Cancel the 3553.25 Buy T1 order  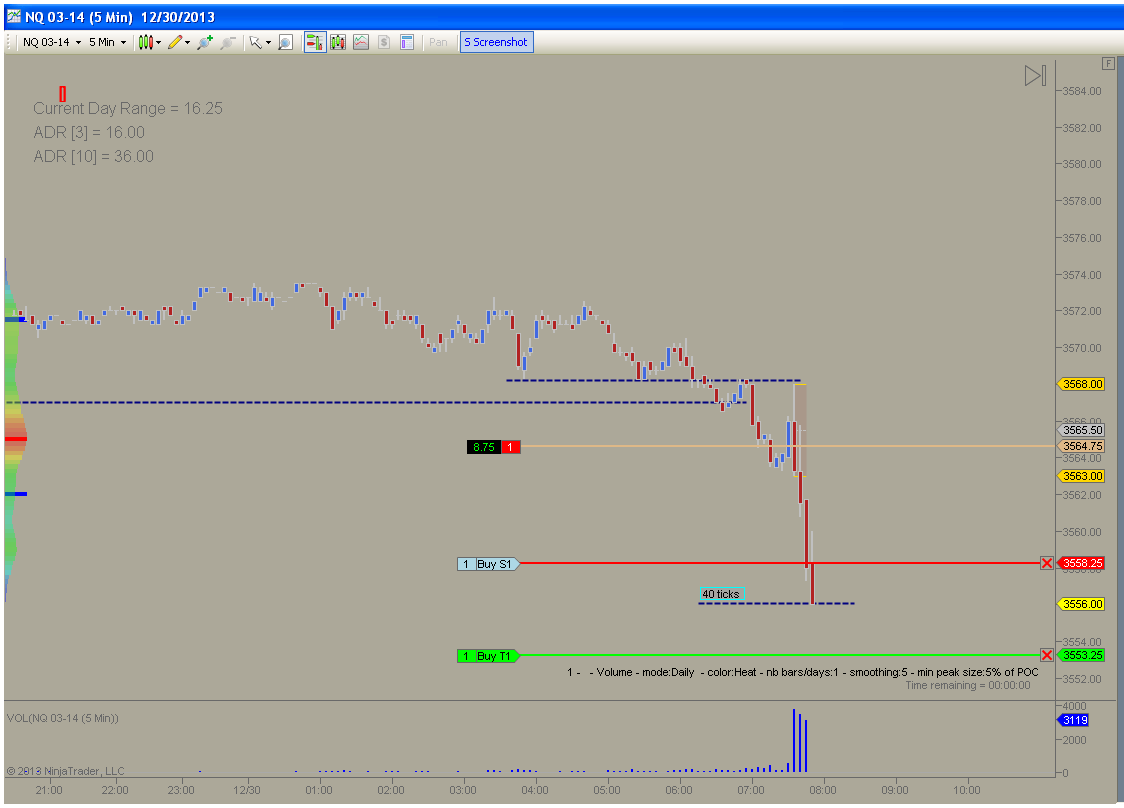pyautogui.click(x=1047, y=655)
